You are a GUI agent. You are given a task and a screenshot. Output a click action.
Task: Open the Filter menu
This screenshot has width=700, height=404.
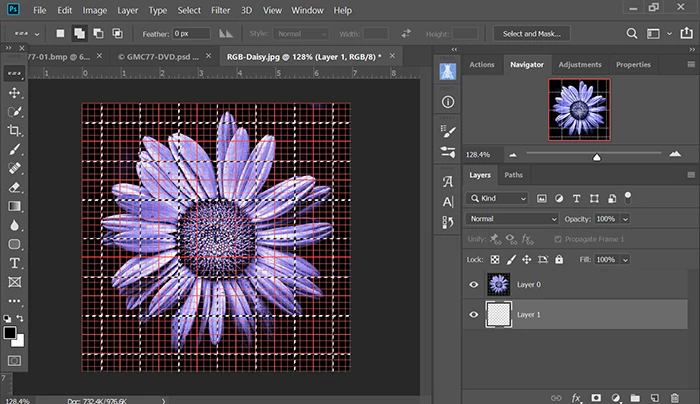click(221, 10)
